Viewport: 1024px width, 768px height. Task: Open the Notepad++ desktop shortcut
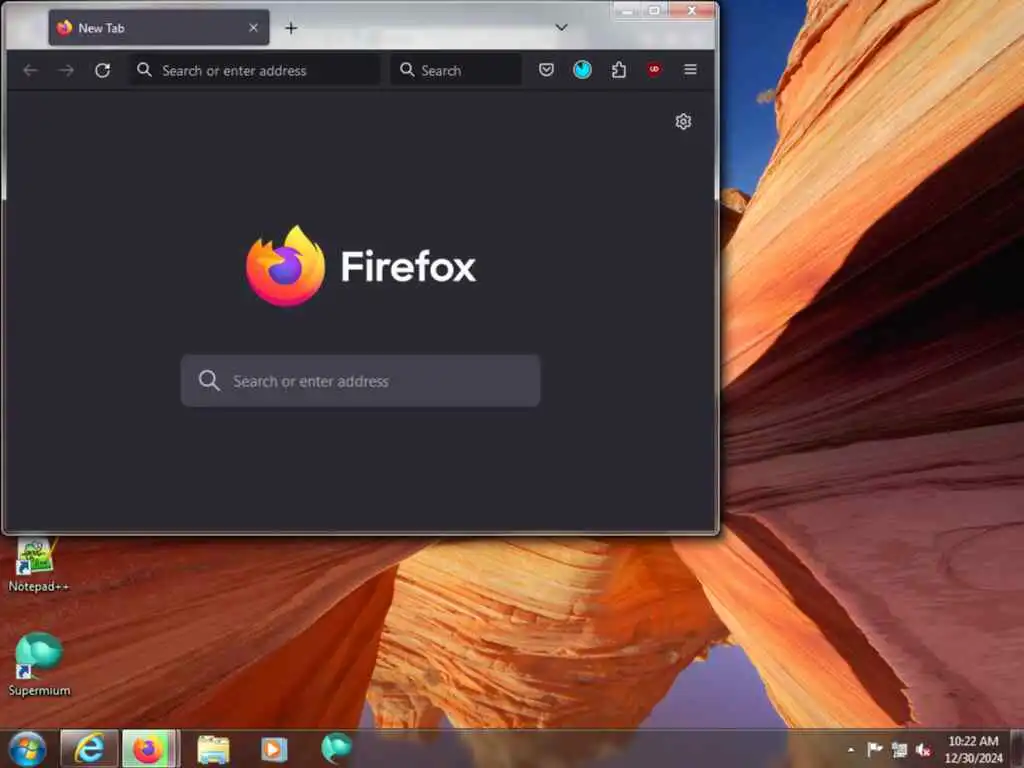click(x=38, y=566)
